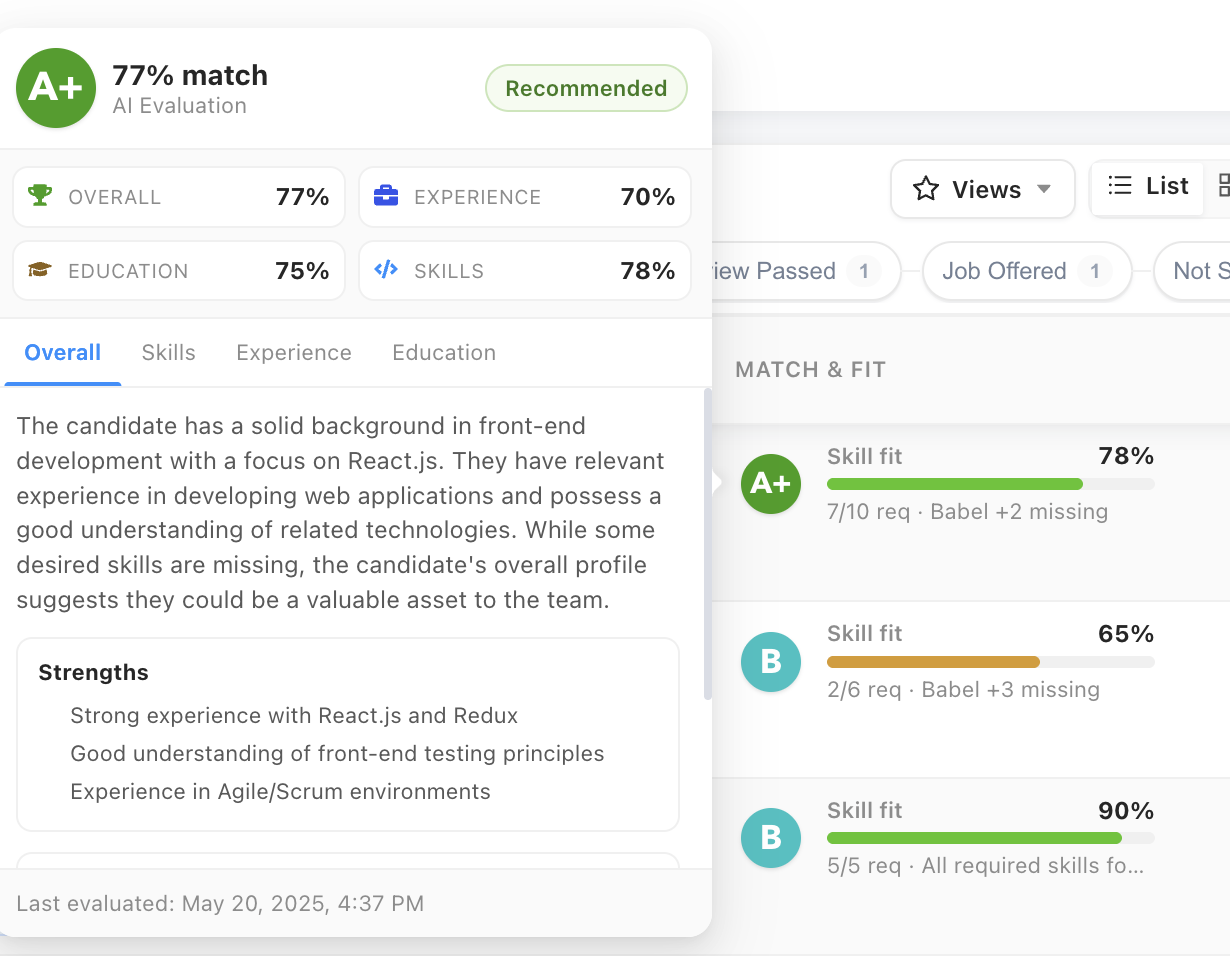1230x956 pixels.
Task: Click the teal B badge at 90% row
Action: (771, 838)
